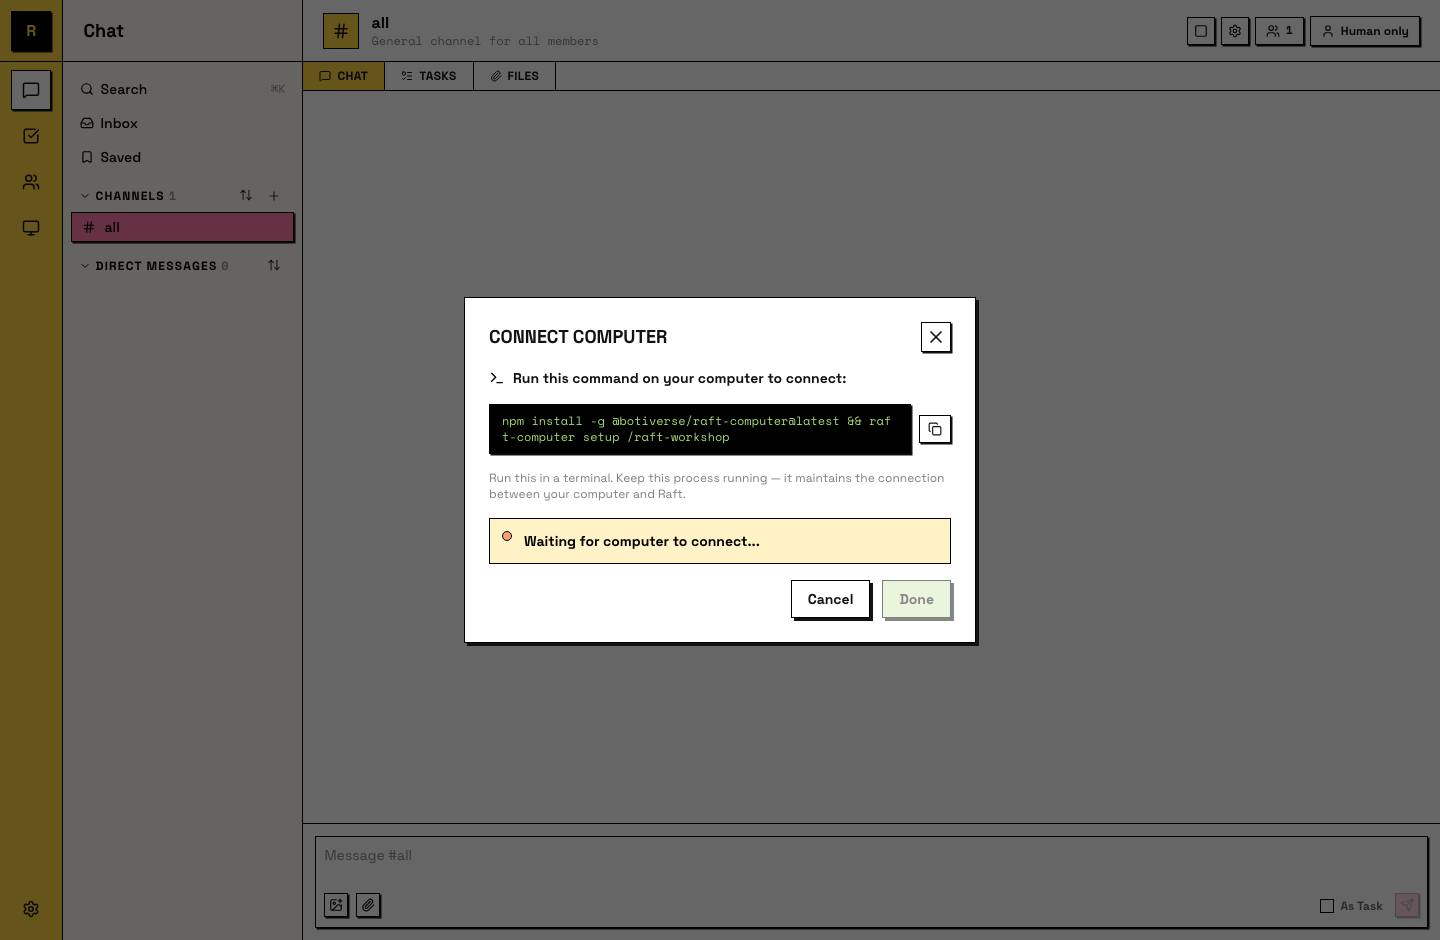The image size is (1440, 940).
Task: Switch to the Chat tab
Action: pos(344,76)
